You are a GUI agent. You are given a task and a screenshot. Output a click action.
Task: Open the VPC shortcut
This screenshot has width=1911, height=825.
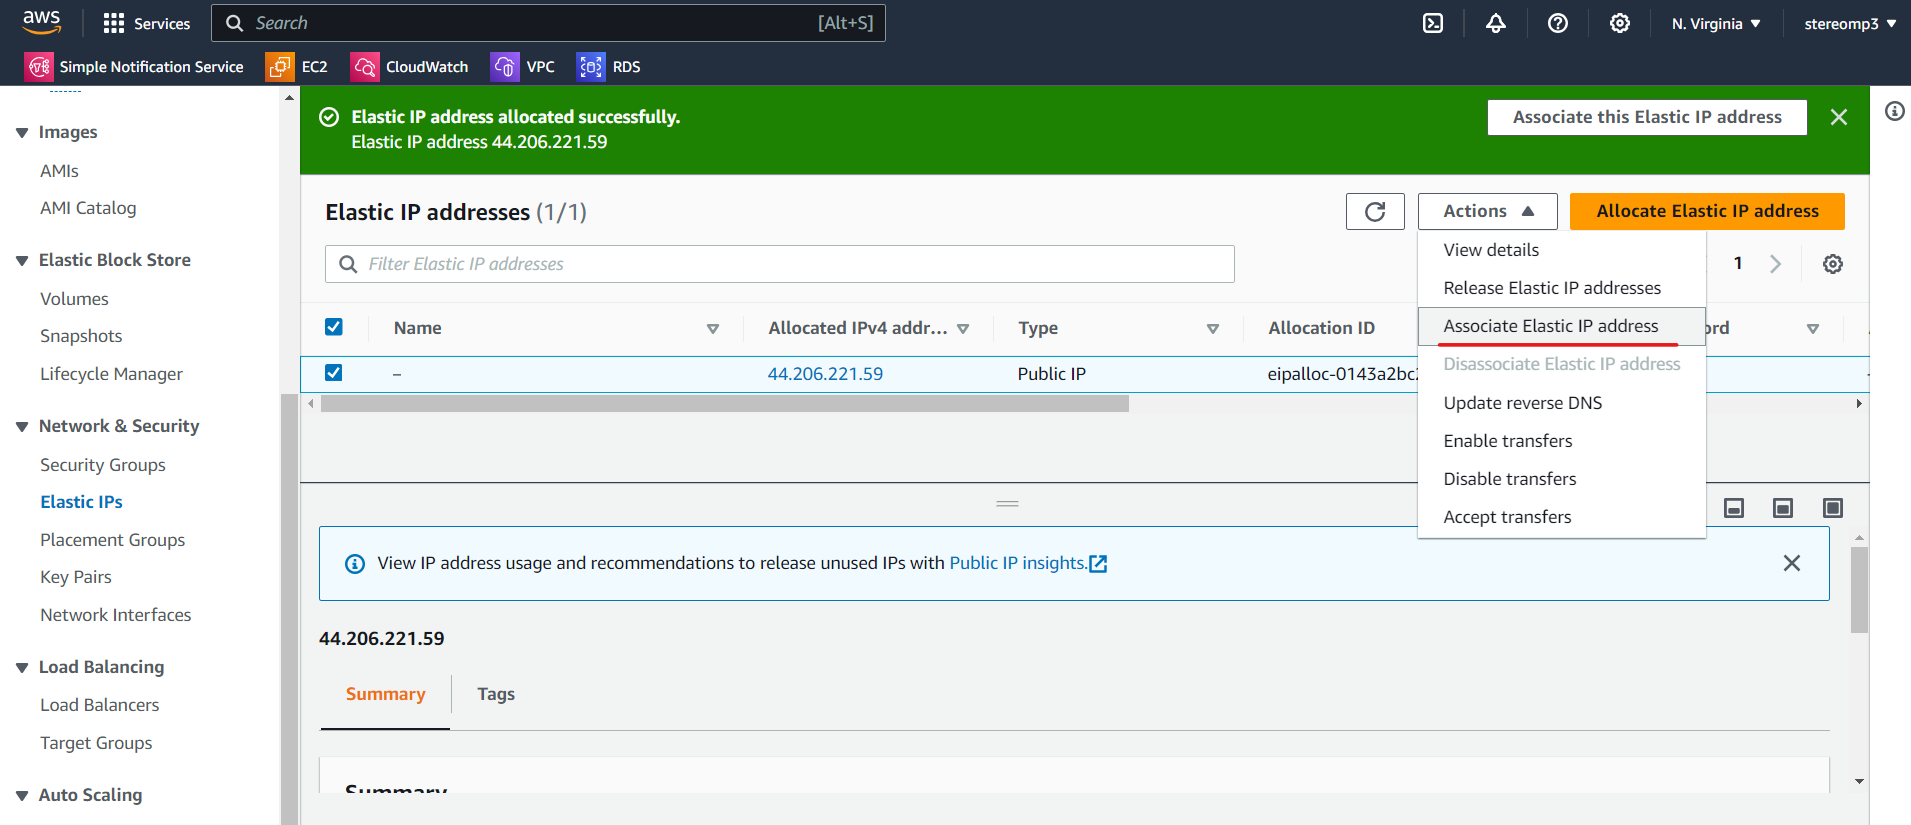(x=522, y=66)
